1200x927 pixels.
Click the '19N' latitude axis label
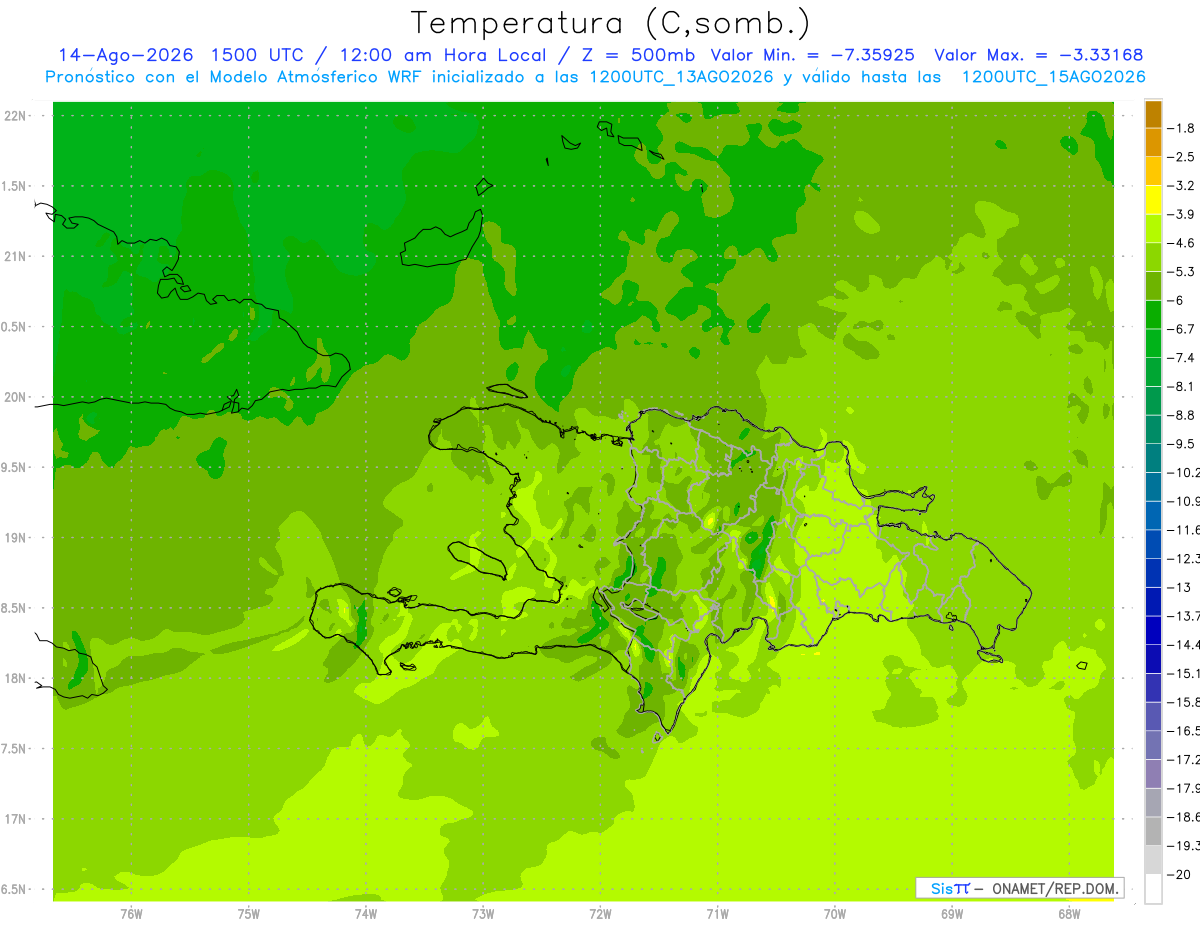pos(14,538)
